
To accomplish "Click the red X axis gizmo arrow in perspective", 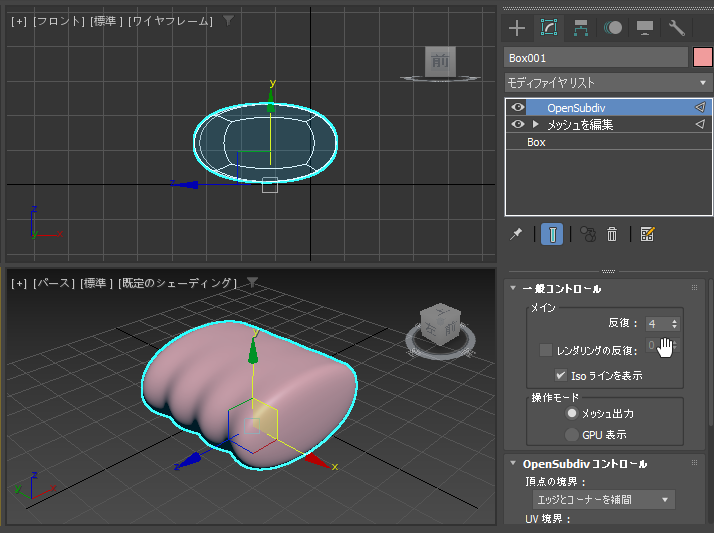I will [x=318, y=461].
